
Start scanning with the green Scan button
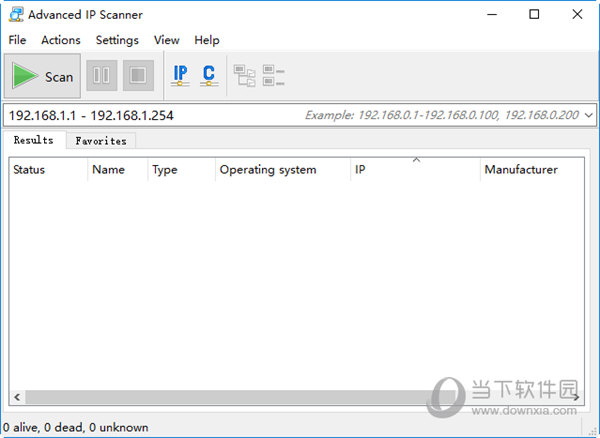42,76
